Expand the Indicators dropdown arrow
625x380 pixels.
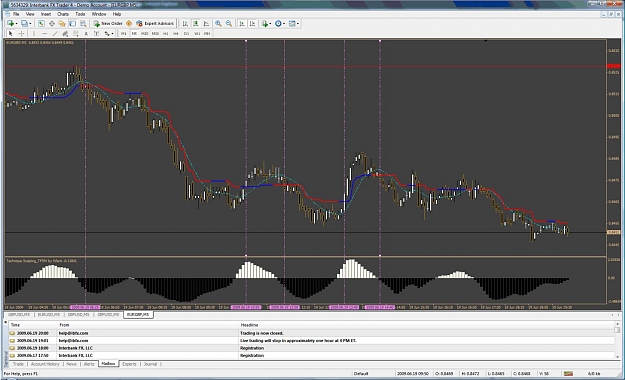[270, 24]
